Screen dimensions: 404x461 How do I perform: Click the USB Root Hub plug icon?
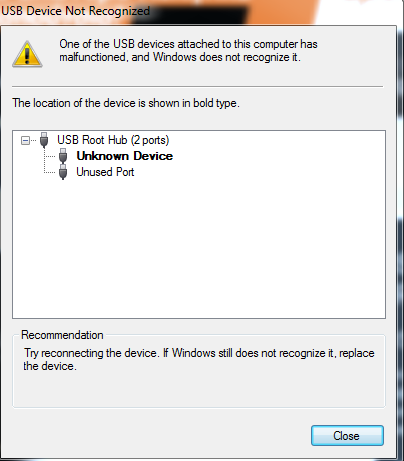coord(44,140)
